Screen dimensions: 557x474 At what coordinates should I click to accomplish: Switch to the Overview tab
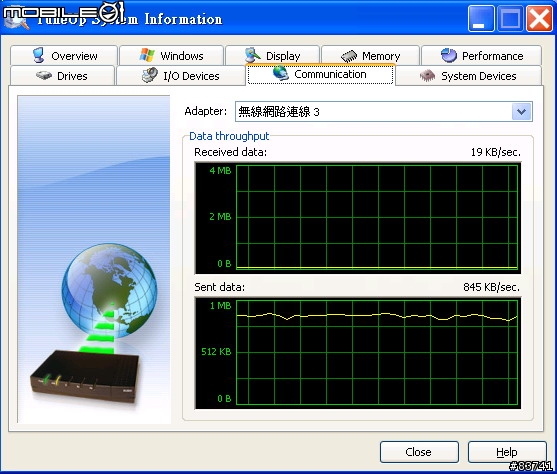(x=64, y=55)
